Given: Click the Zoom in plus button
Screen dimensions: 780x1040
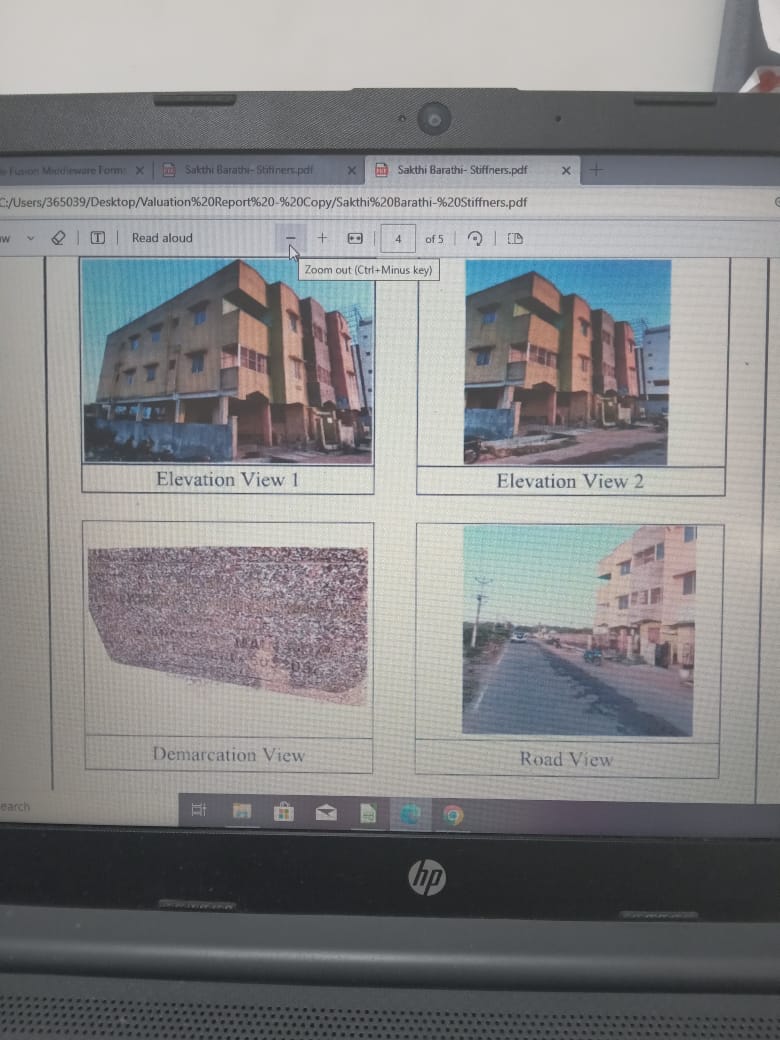Looking at the screenshot, I should point(322,238).
